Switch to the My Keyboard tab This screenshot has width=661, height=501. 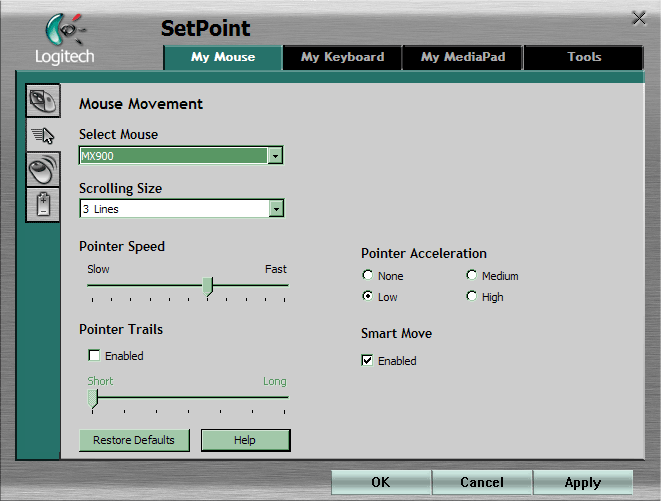pyautogui.click(x=342, y=57)
